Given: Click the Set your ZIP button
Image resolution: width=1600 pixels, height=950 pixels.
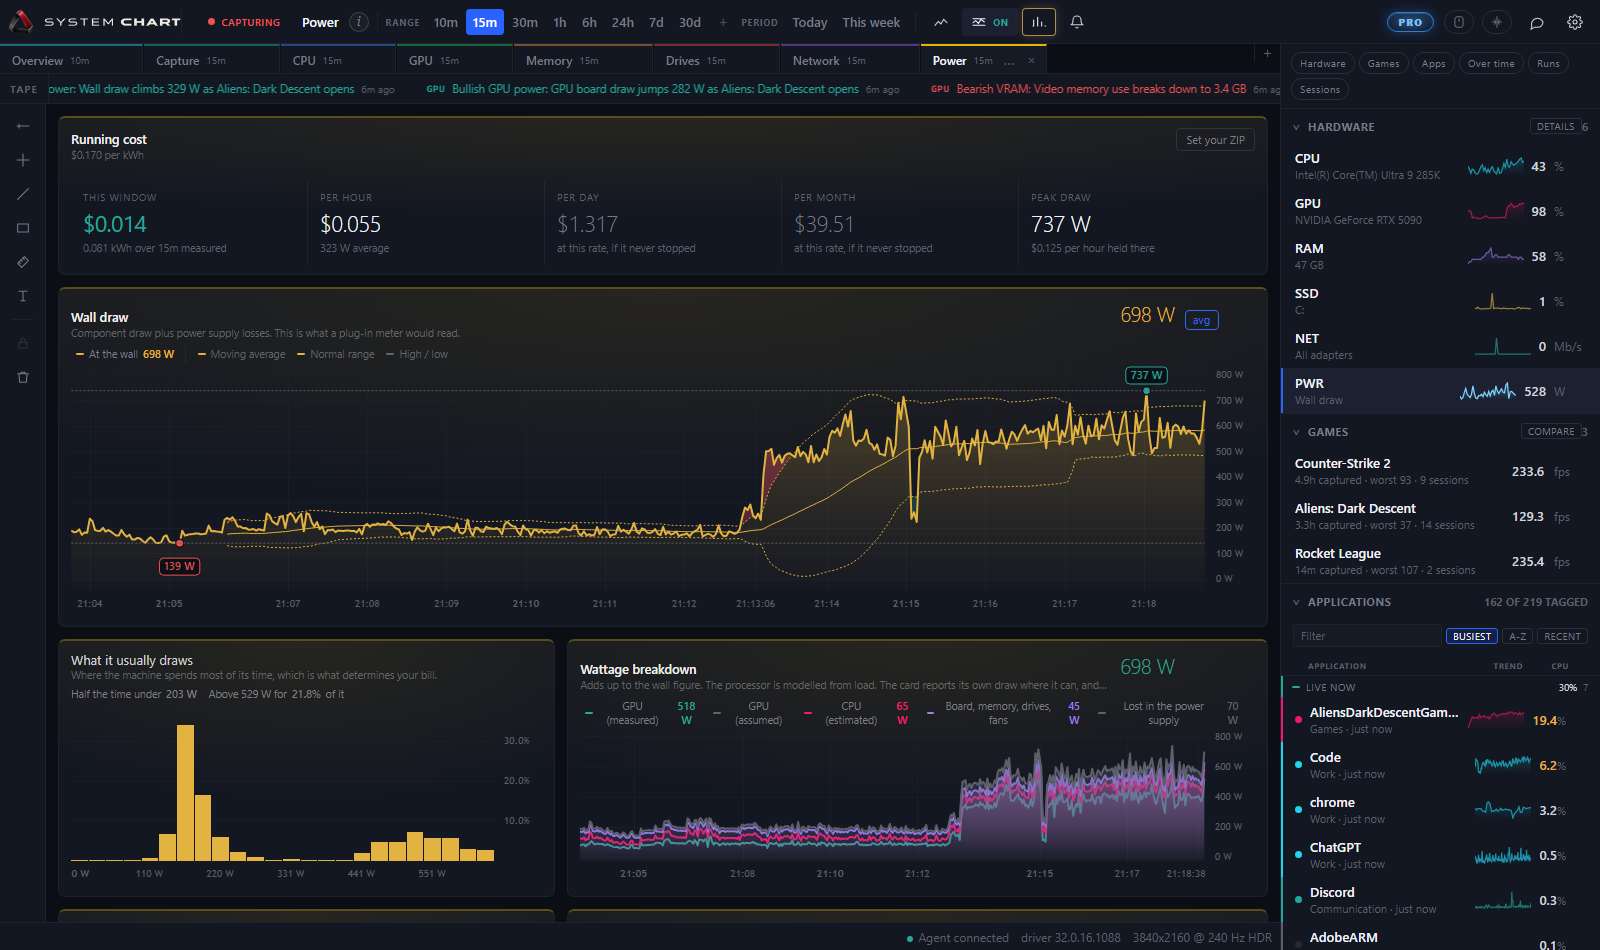Looking at the screenshot, I should coord(1215,140).
